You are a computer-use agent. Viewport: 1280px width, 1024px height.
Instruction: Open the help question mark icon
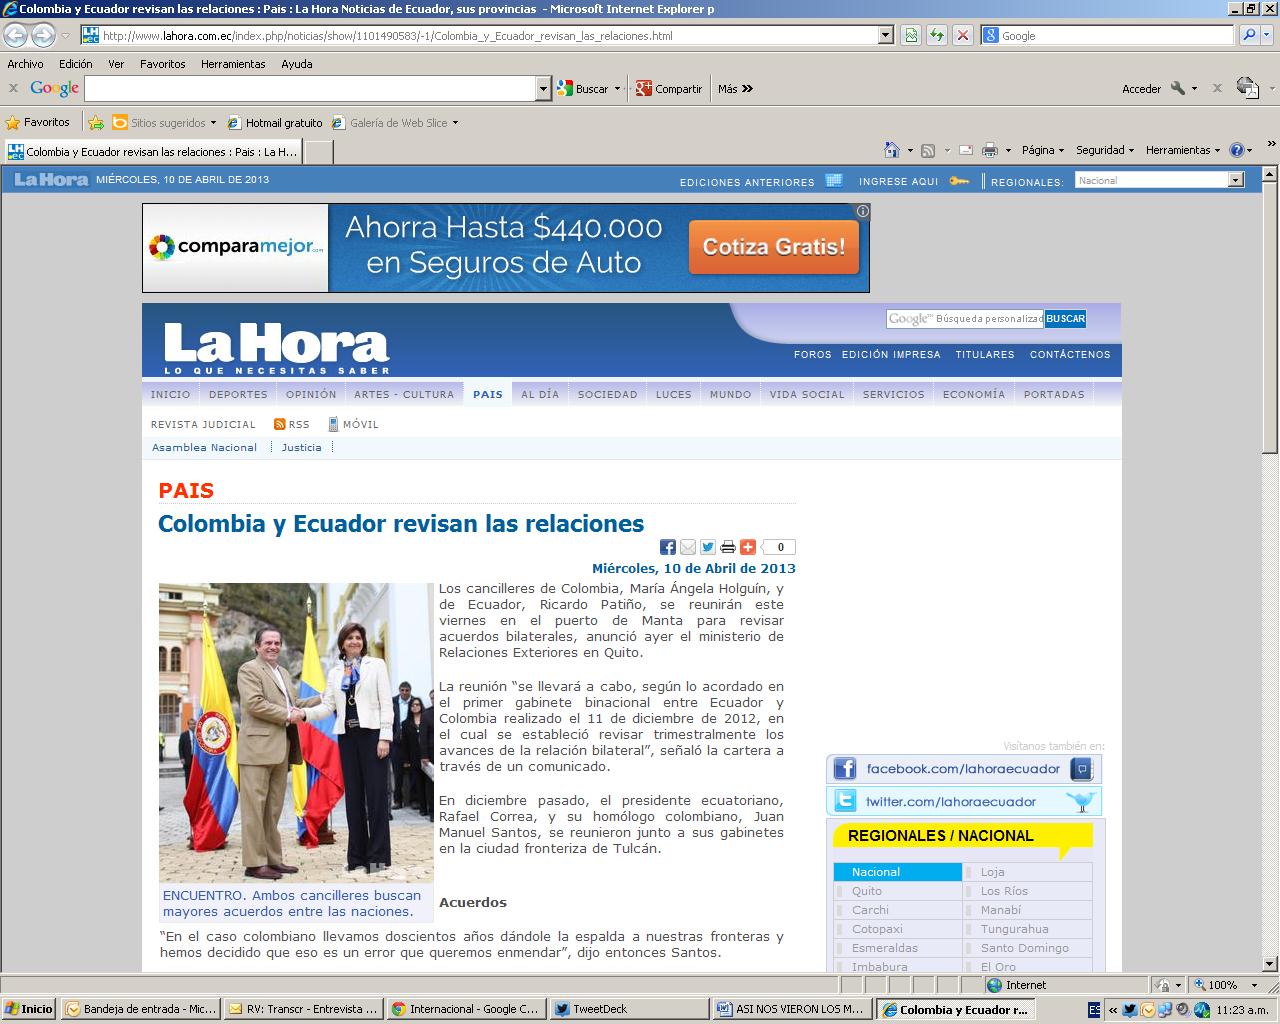(1236, 150)
